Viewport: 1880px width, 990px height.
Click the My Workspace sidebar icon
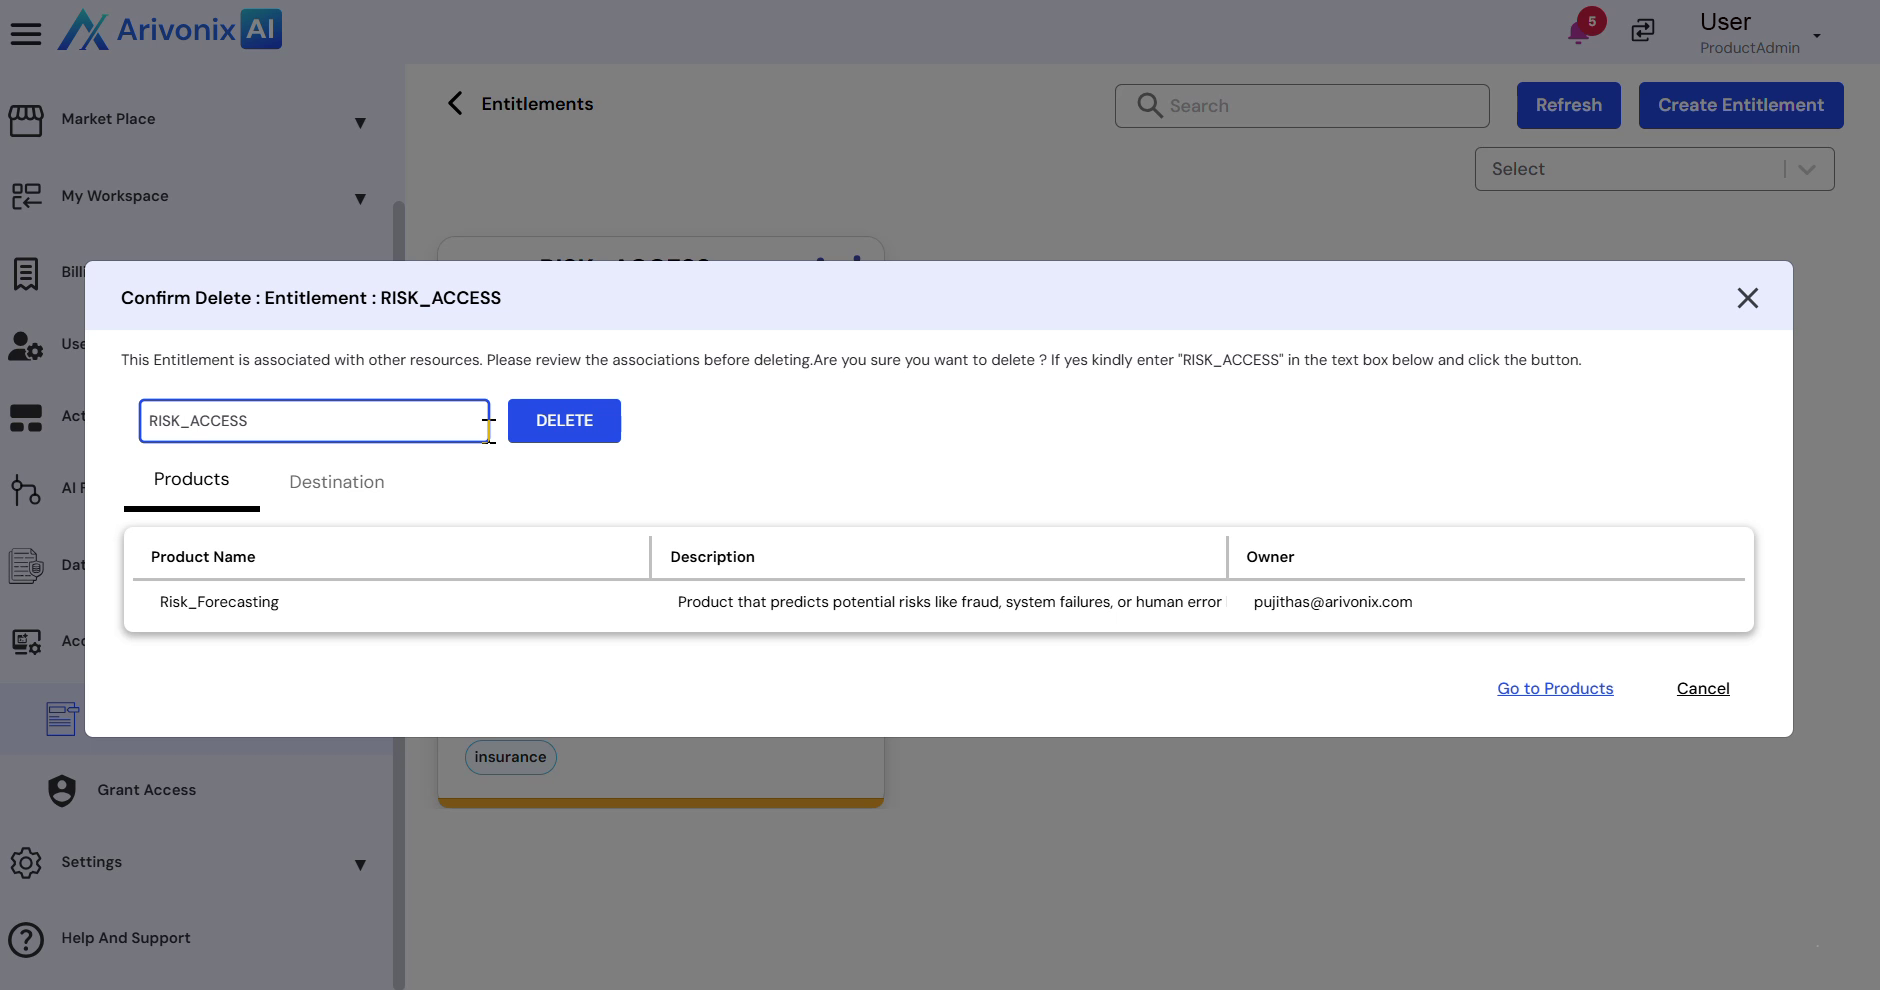click(26, 196)
